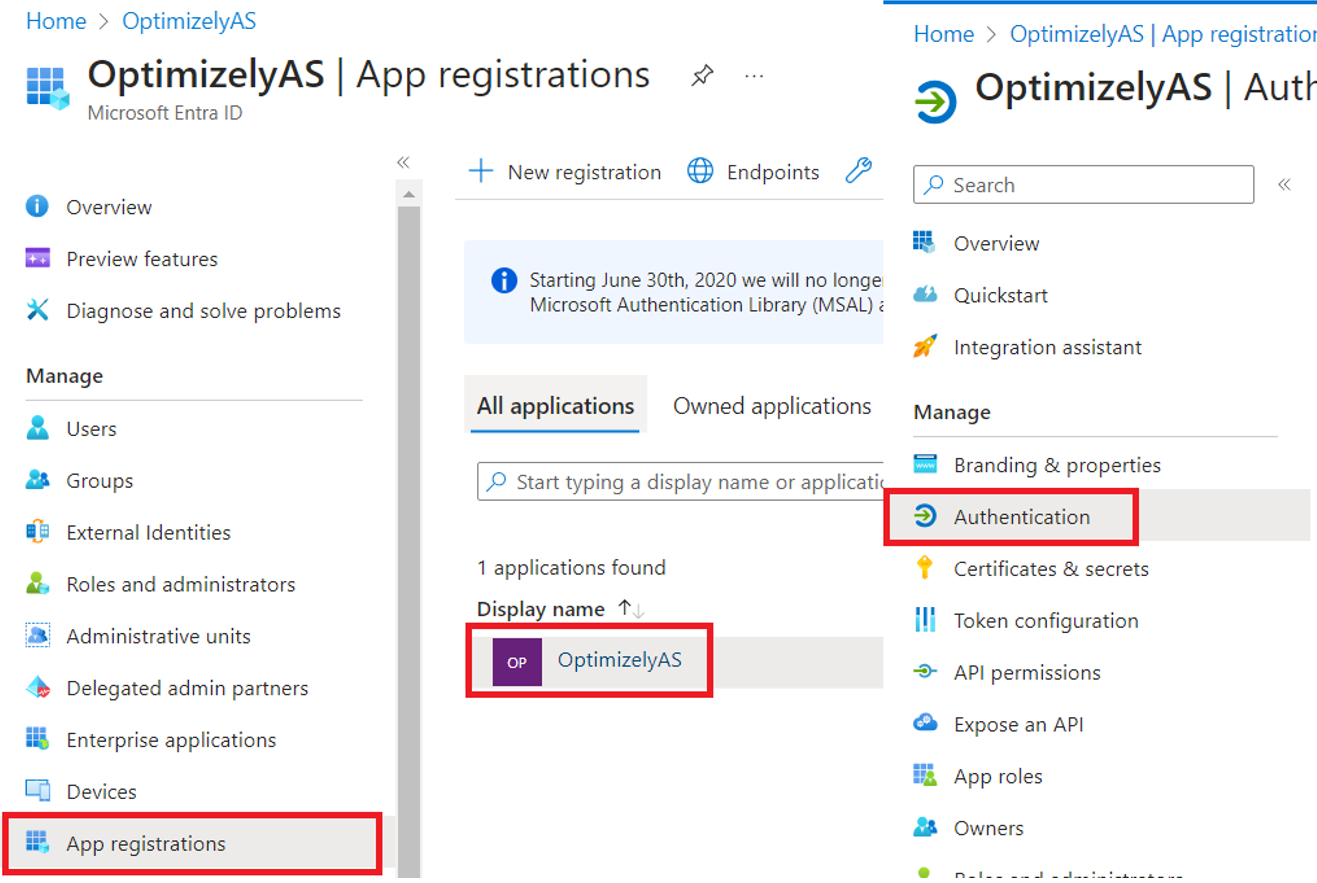Click the App registrations grid icon beside the page title
The width and height of the screenshot is (1317, 883).
[48, 87]
